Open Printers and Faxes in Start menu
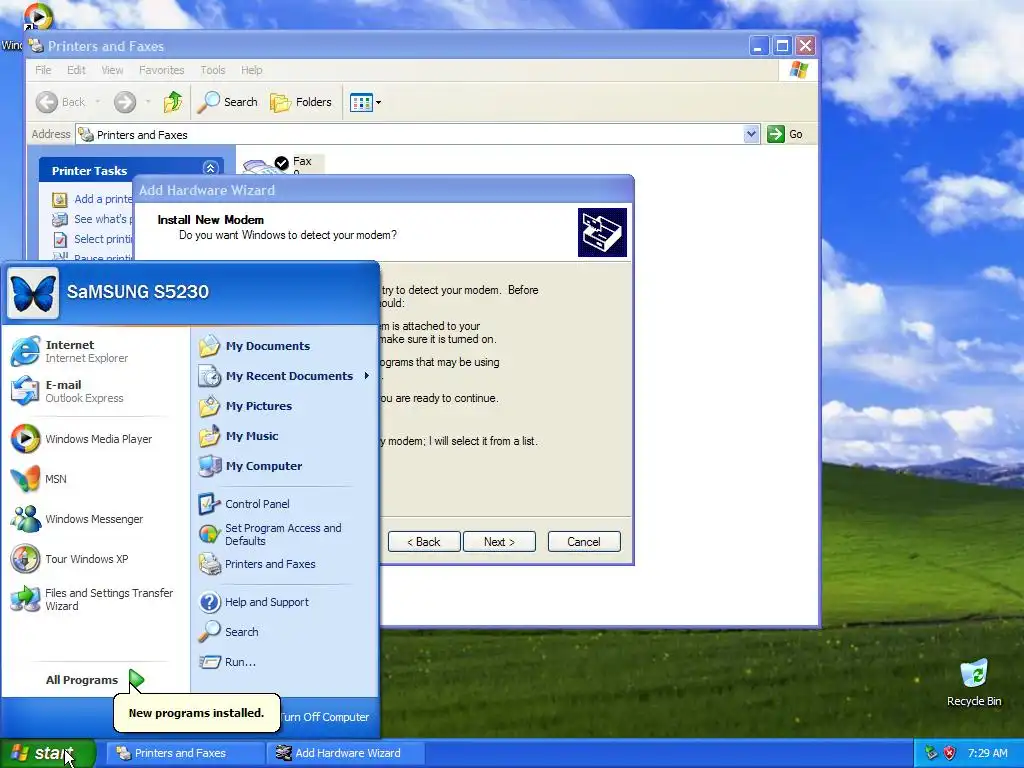The image size is (1024, 768). [257, 564]
